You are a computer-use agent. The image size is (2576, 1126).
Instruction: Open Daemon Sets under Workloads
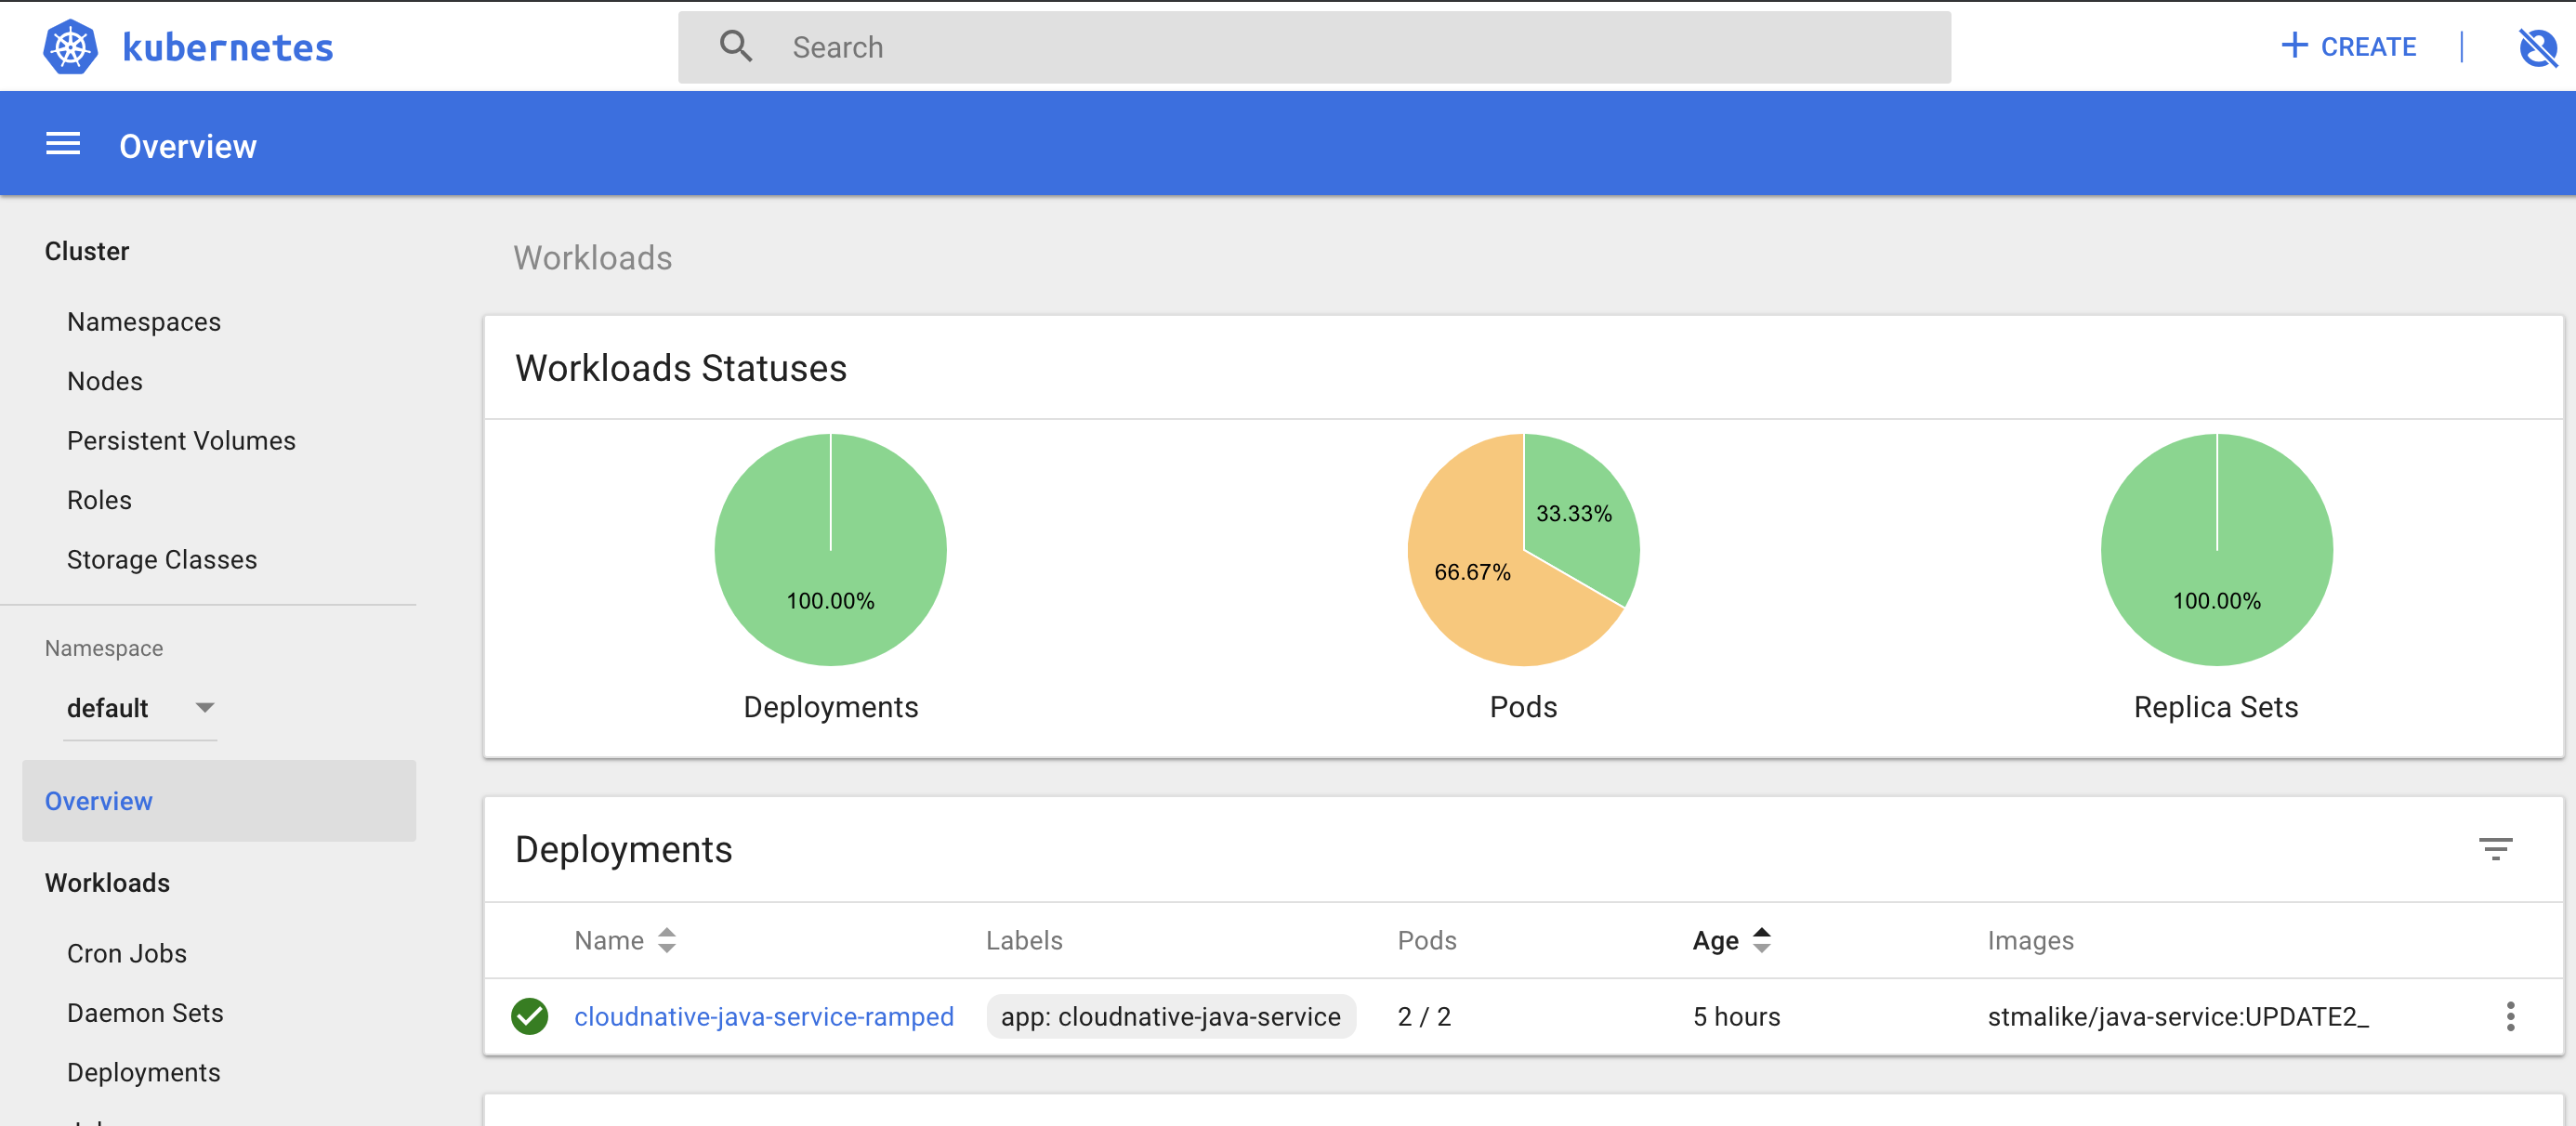[145, 1013]
